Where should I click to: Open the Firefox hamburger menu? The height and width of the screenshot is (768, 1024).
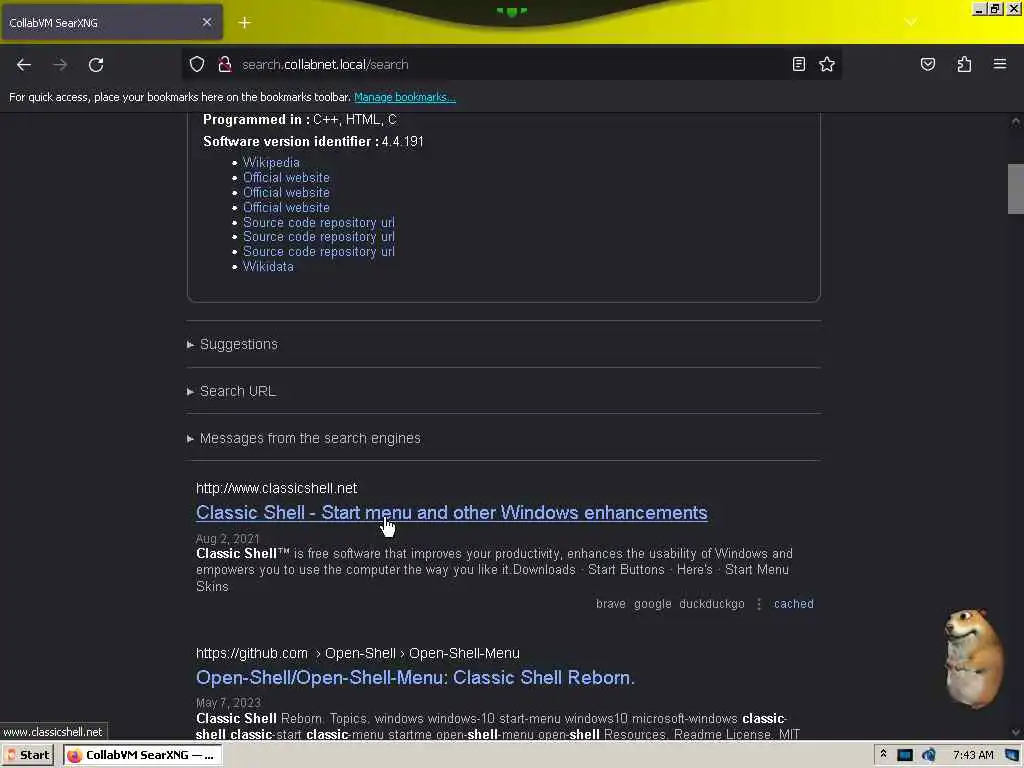pyautogui.click(x=1000, y=64)
